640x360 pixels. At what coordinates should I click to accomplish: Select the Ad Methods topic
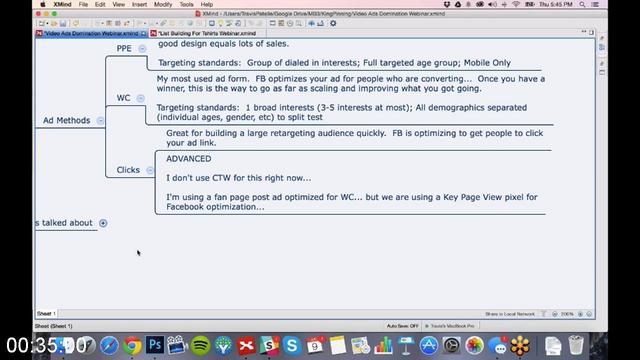(x=67, y=120)
